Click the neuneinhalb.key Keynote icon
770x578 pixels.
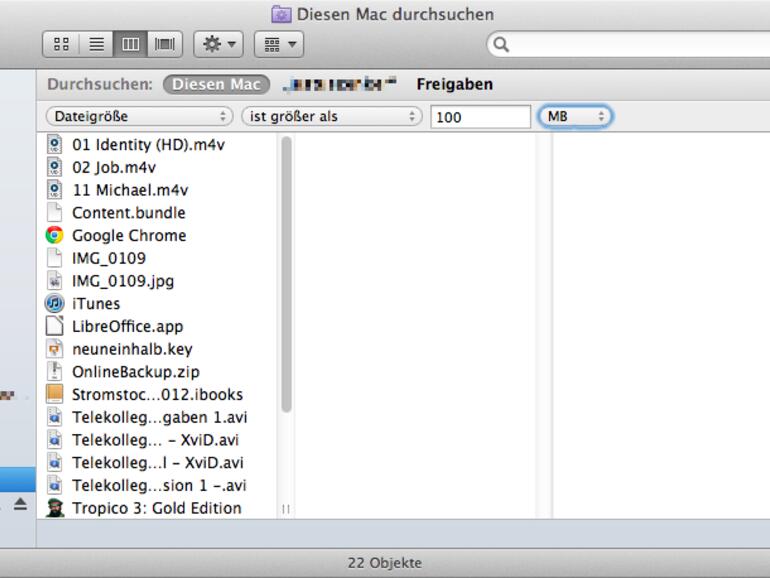click(55, 349)
